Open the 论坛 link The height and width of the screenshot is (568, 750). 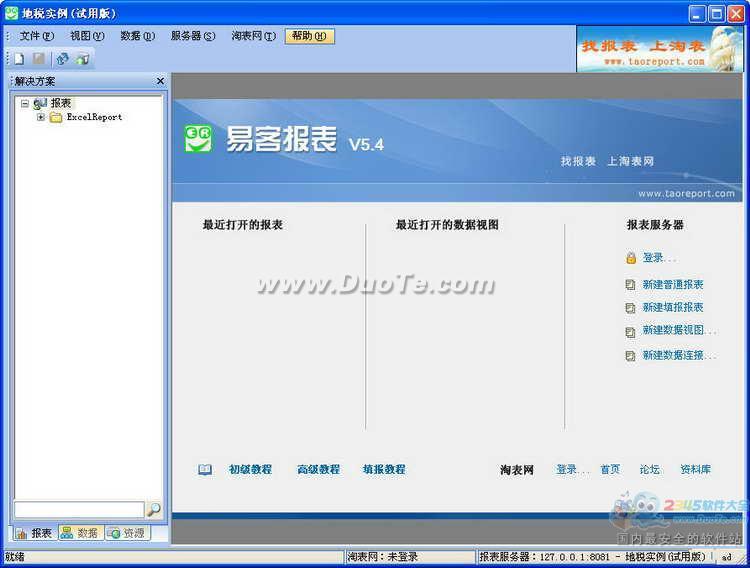click(650, 469)
